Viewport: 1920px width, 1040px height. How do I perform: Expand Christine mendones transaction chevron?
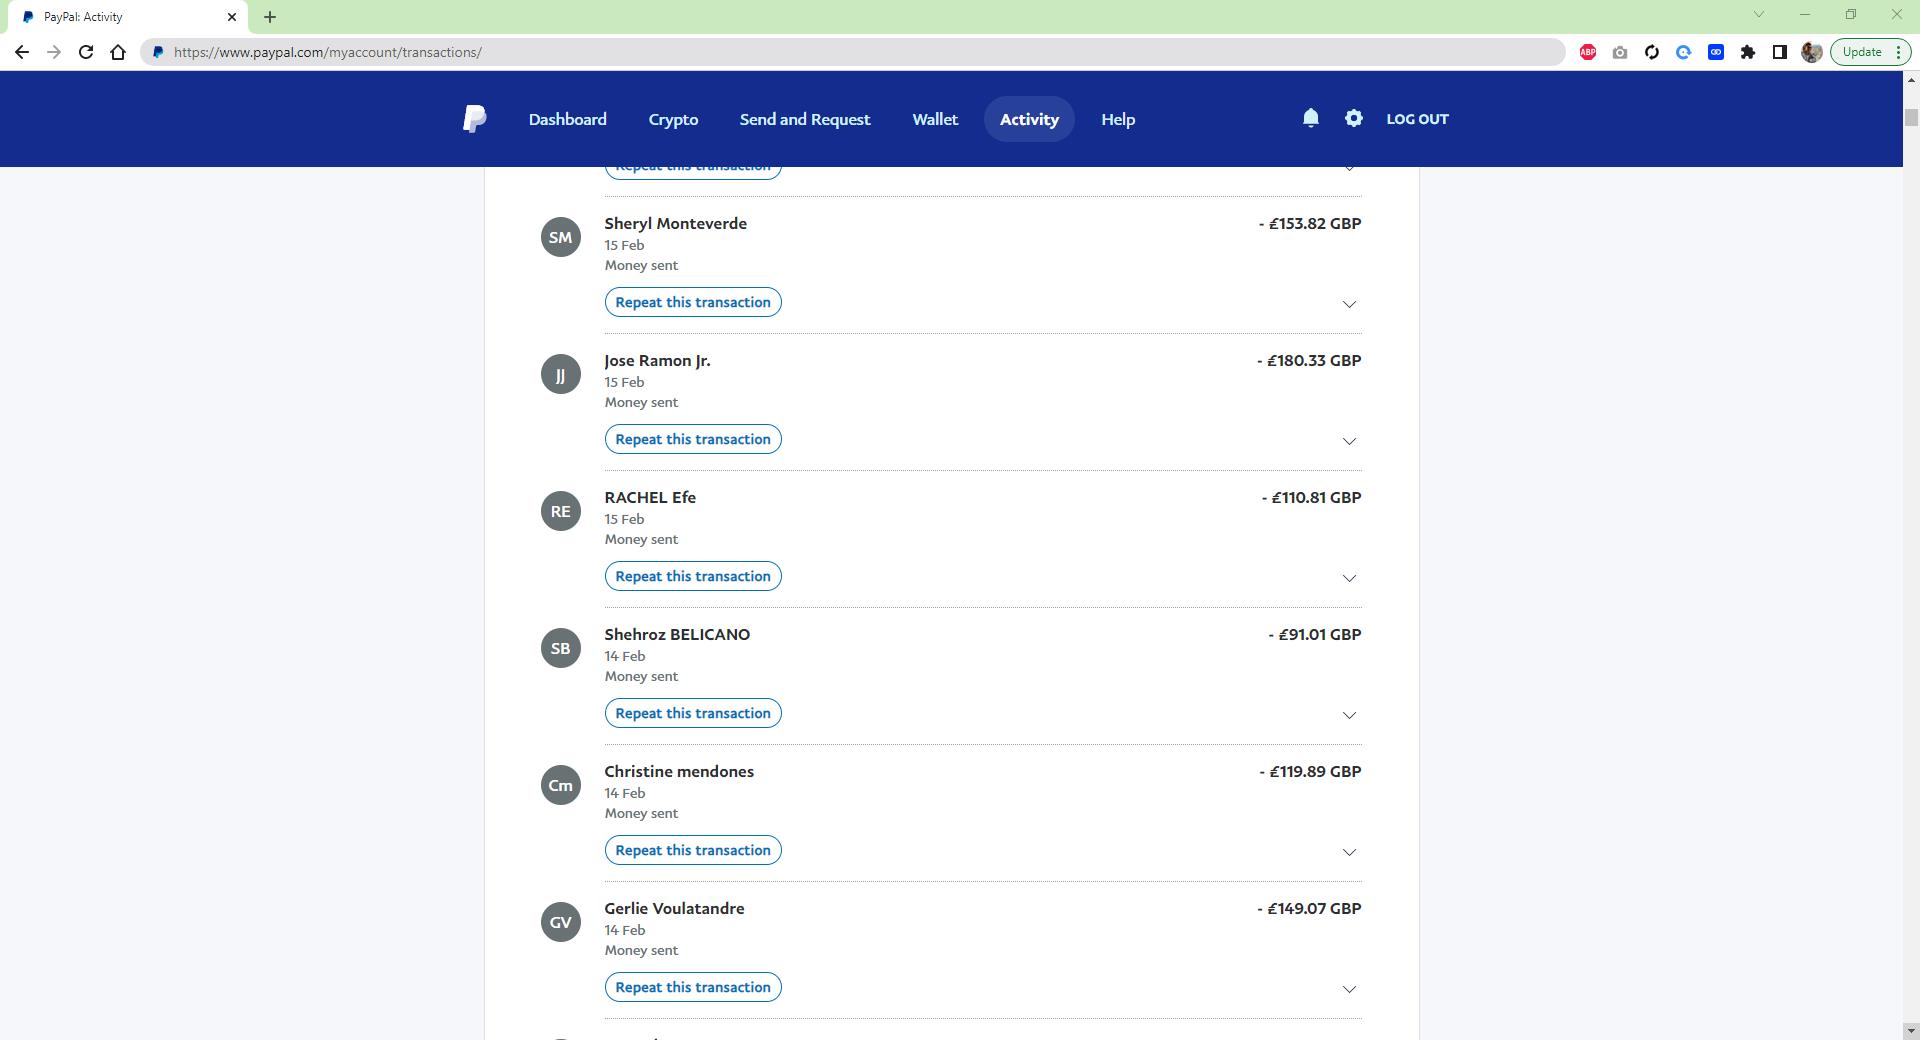coord(1348,852)
